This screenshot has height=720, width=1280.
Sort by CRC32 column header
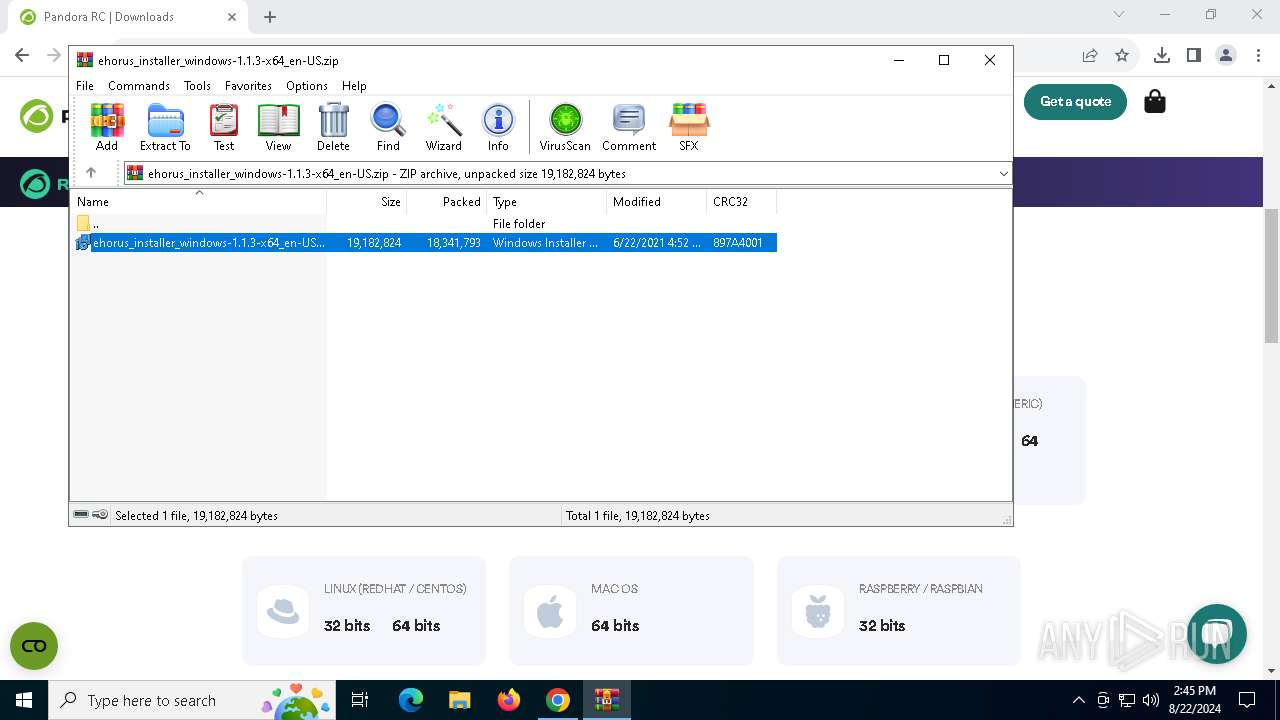741,201
